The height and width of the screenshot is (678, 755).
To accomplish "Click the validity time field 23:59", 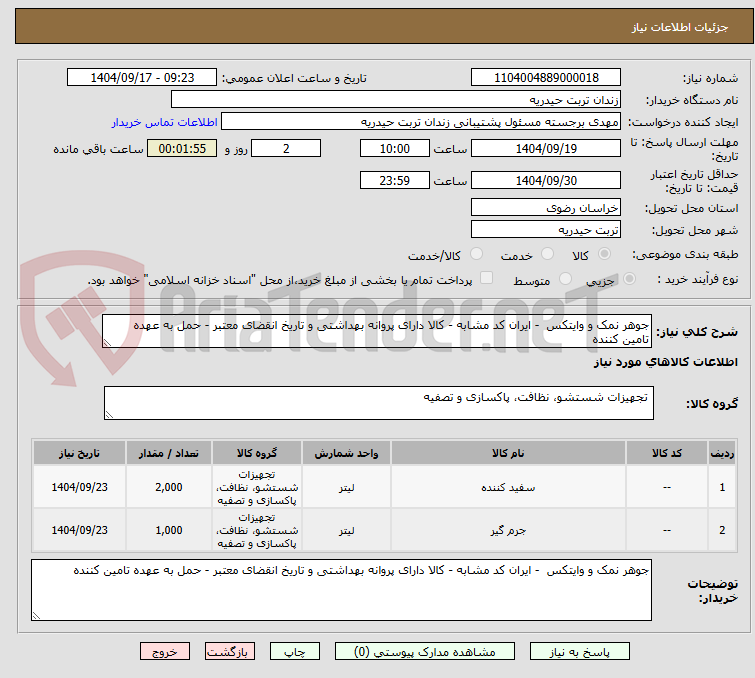I will (x=394, y=181).
